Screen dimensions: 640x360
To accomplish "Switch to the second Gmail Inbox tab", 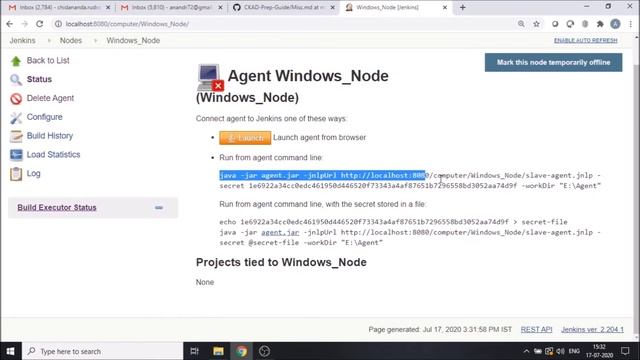I will (171, 7).
